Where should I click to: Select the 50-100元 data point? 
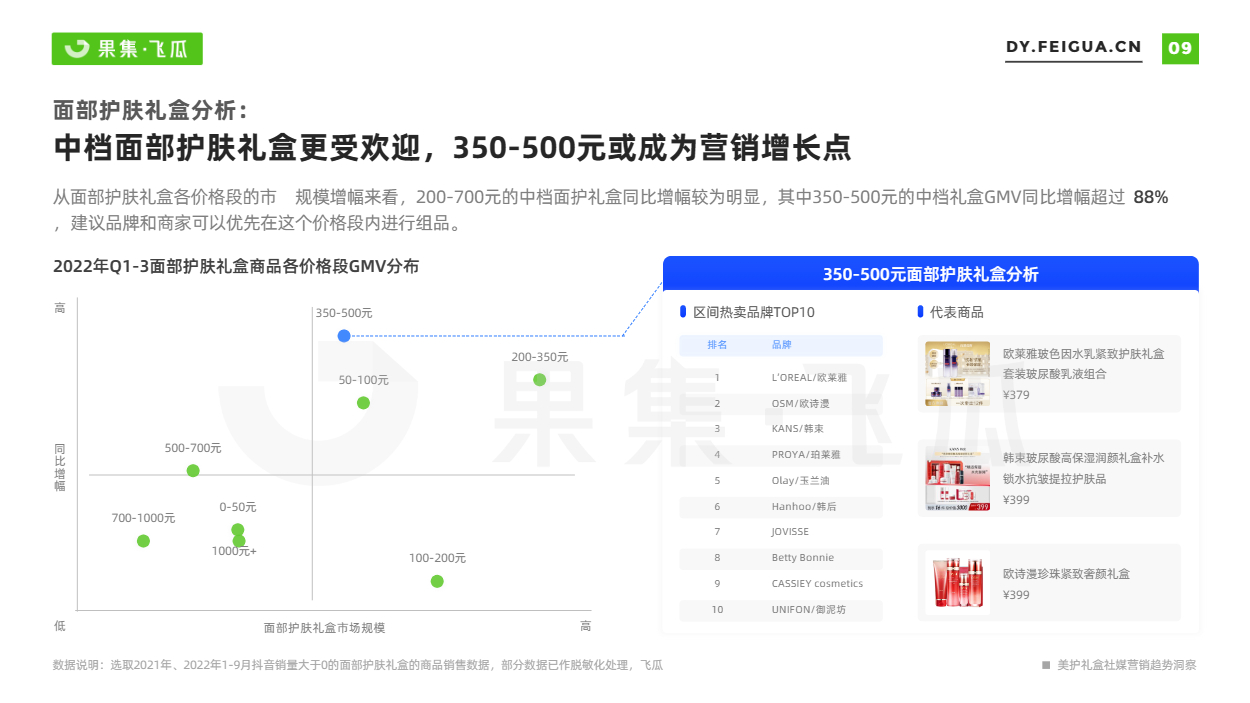(363, 403)
